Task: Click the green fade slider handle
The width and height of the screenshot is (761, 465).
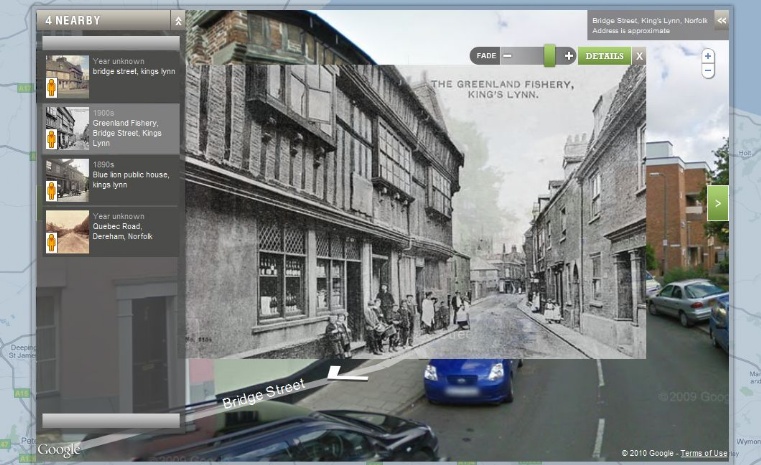Action: tap(549, 55)
